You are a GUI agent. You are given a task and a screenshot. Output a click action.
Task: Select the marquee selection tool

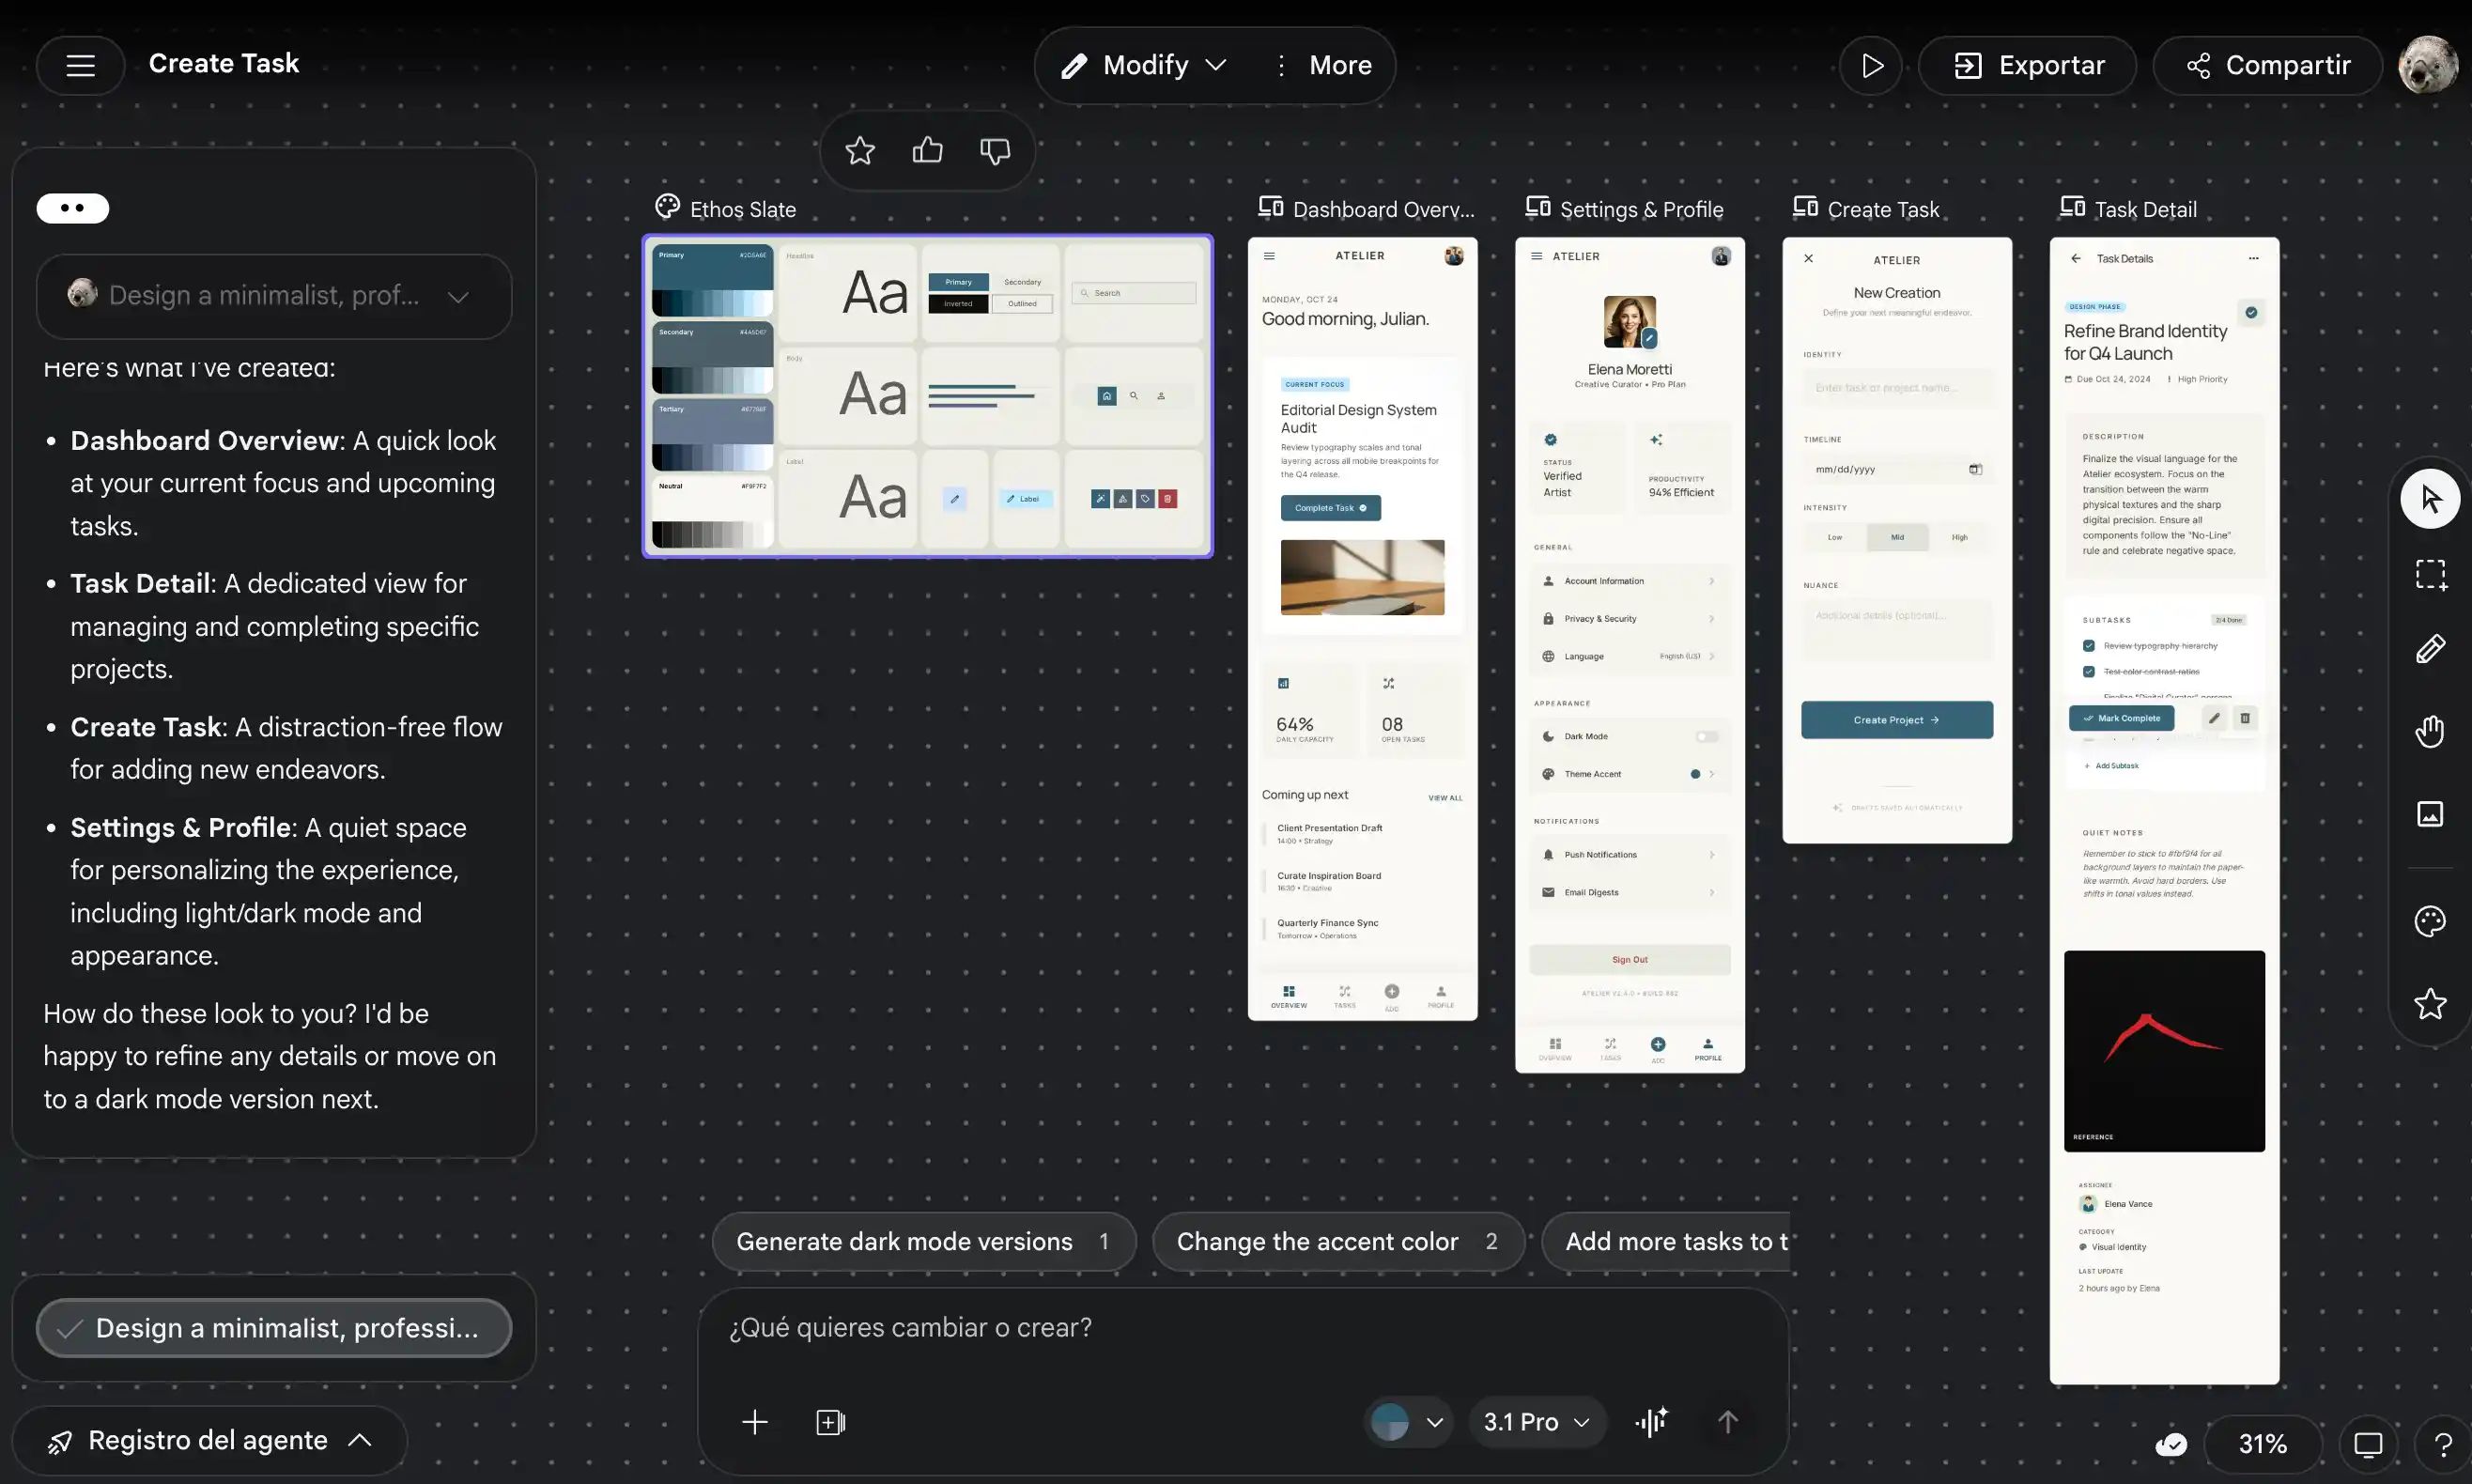tap(2430, 574)
